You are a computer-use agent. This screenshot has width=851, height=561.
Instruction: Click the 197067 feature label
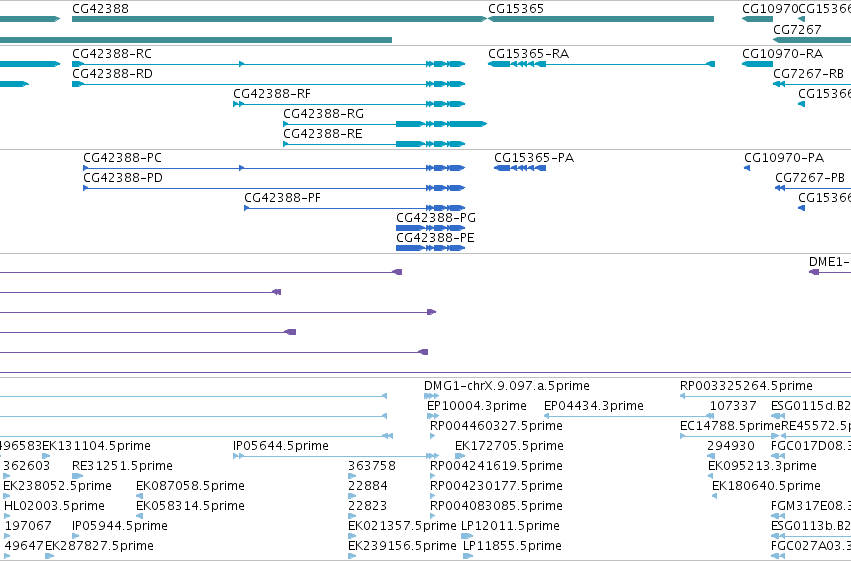(x=28, y=526)
